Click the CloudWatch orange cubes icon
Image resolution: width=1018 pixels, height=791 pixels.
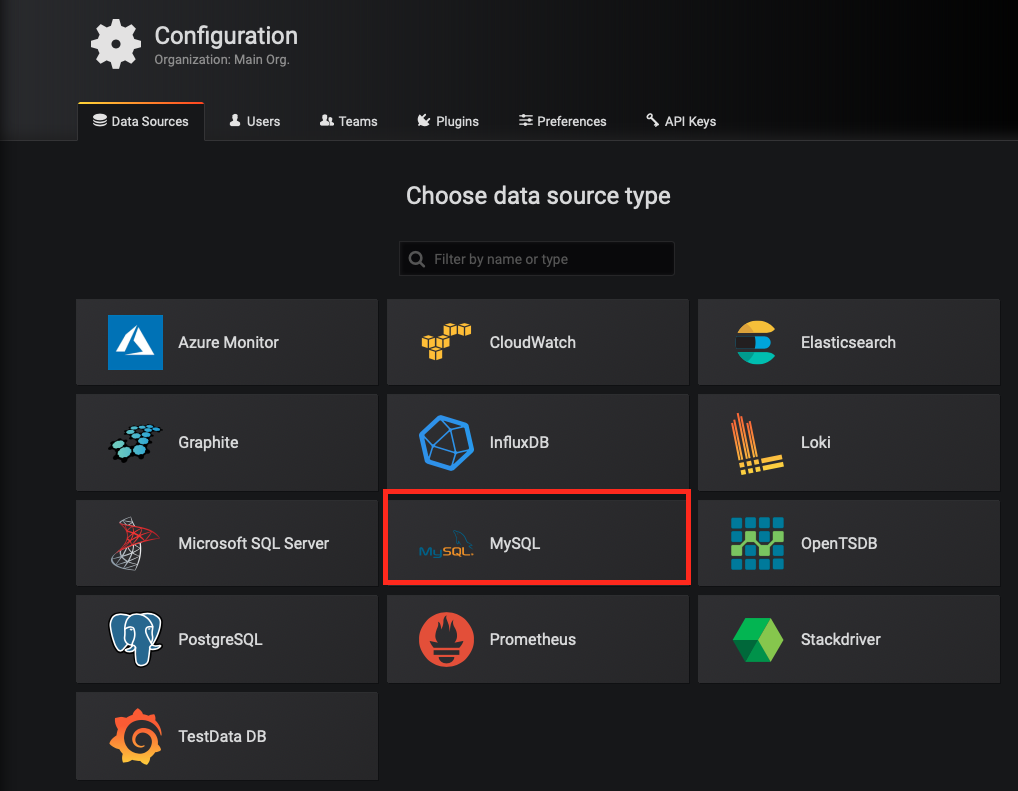446,342
